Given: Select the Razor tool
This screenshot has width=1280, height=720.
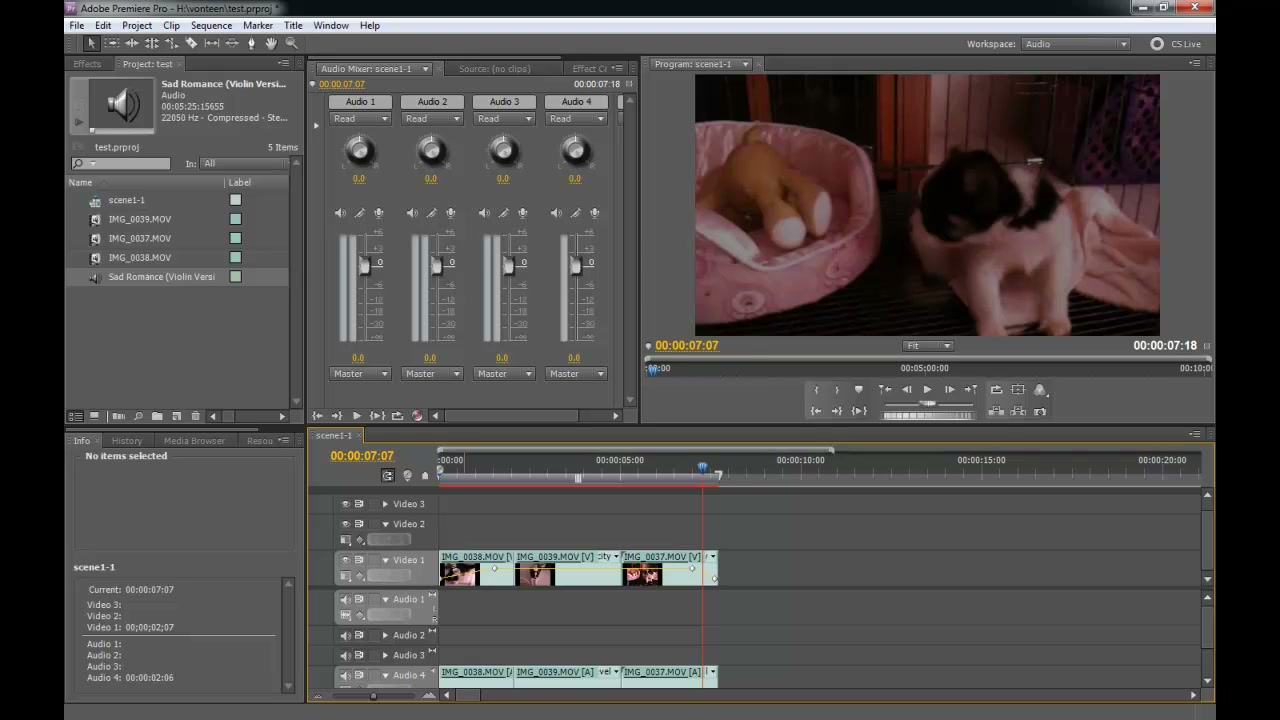Looking at the screenshot, I should (x=191, y=43).
